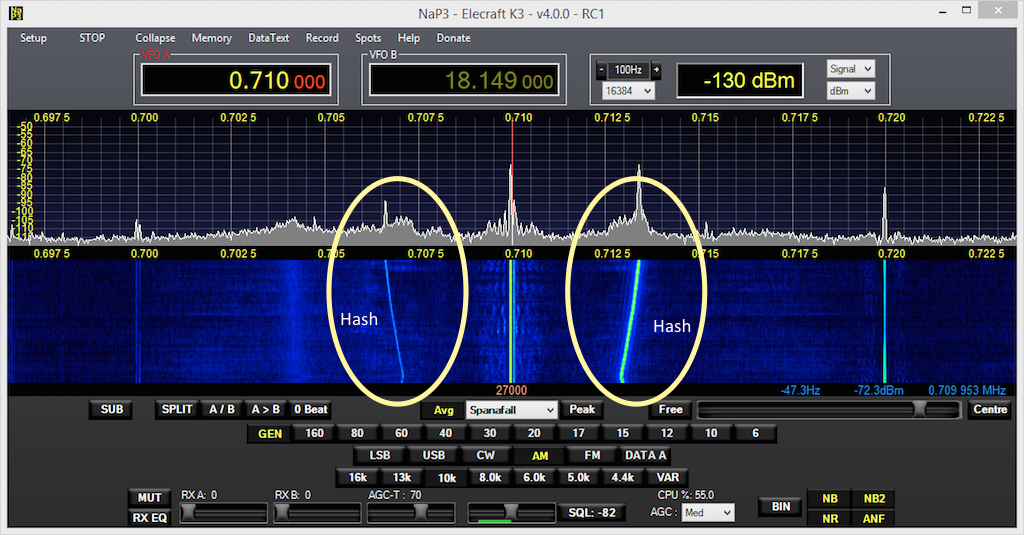The height and width of the screenshot is (535, 1024).
Task: Open the Spanafall display mode dropdown
Action: (x=511, y=410)
